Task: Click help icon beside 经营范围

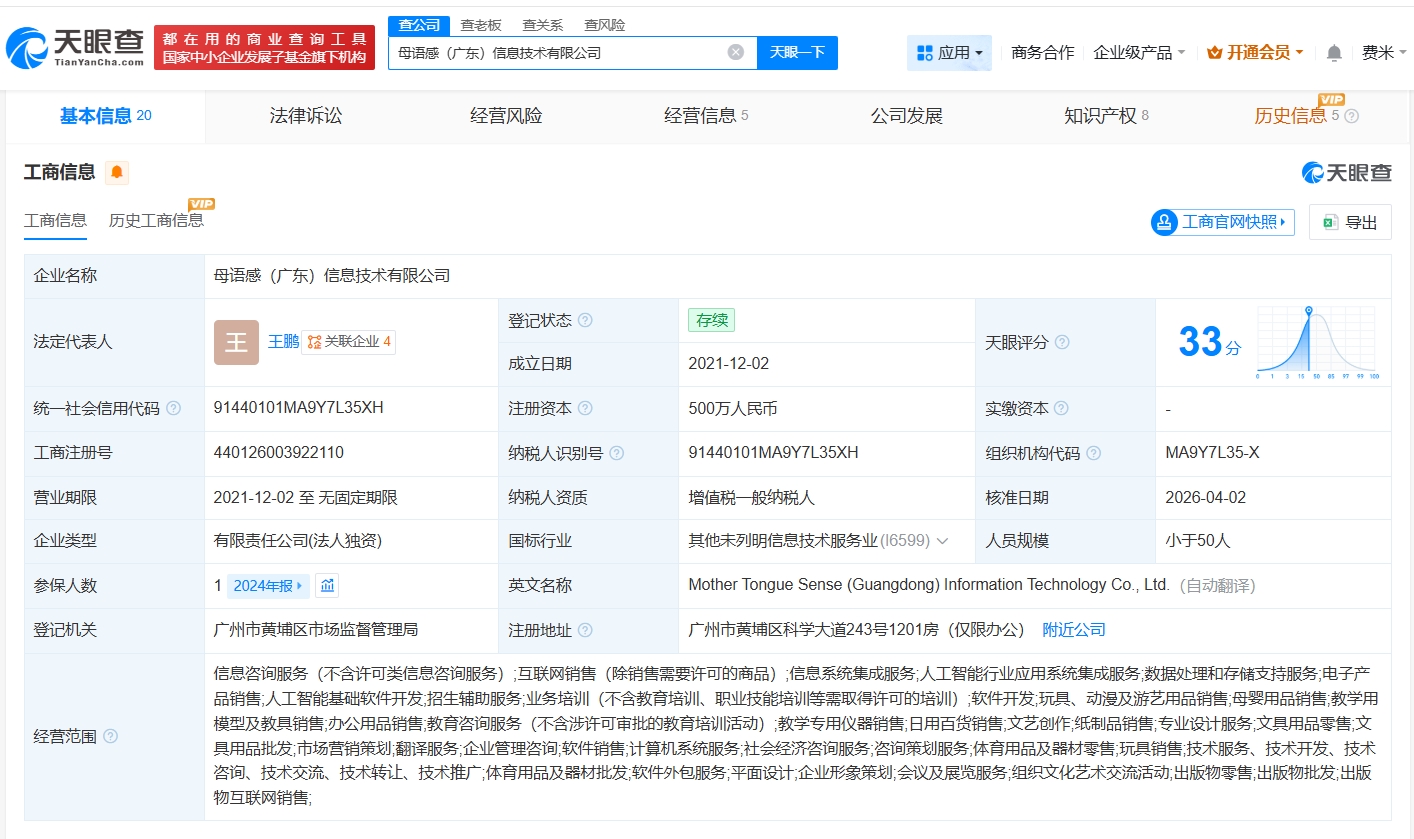Action: pos(110,737)
